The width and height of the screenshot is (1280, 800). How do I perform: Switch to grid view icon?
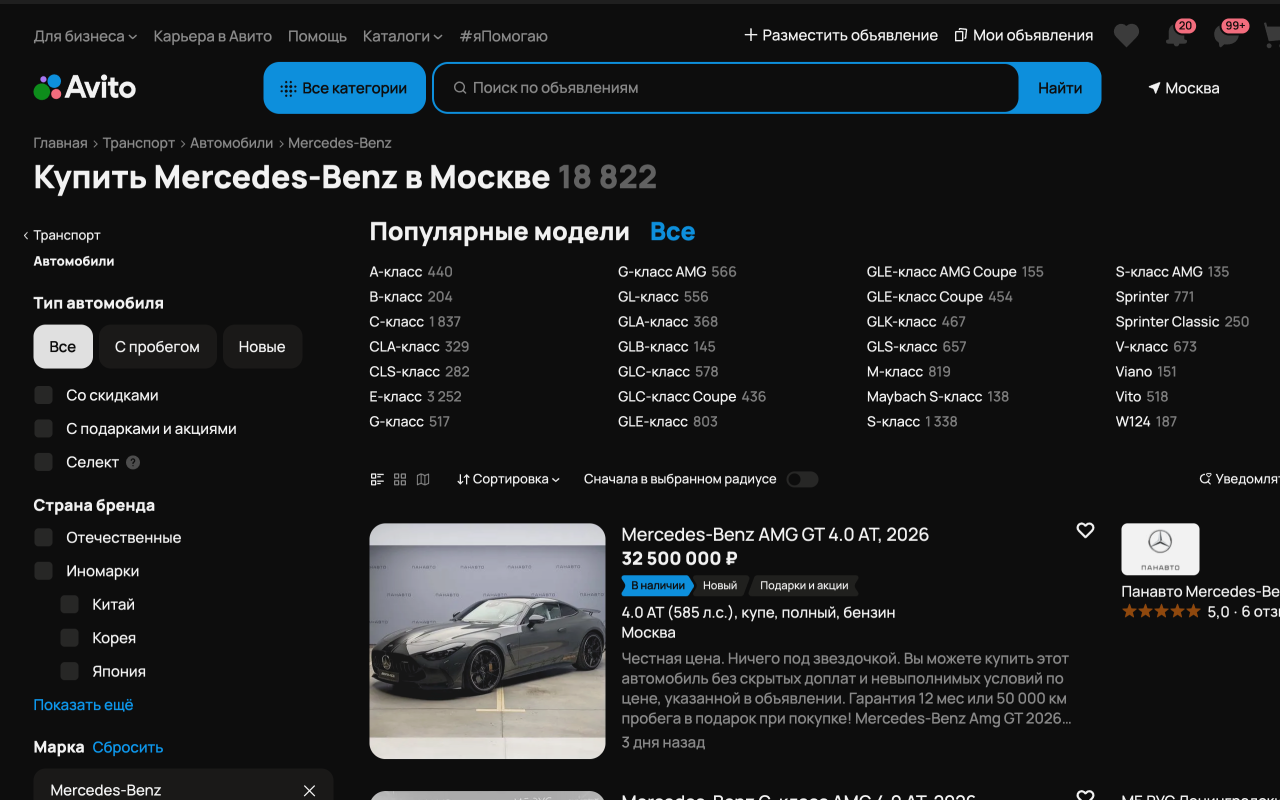pyautogui.click(x=400, y=480)
